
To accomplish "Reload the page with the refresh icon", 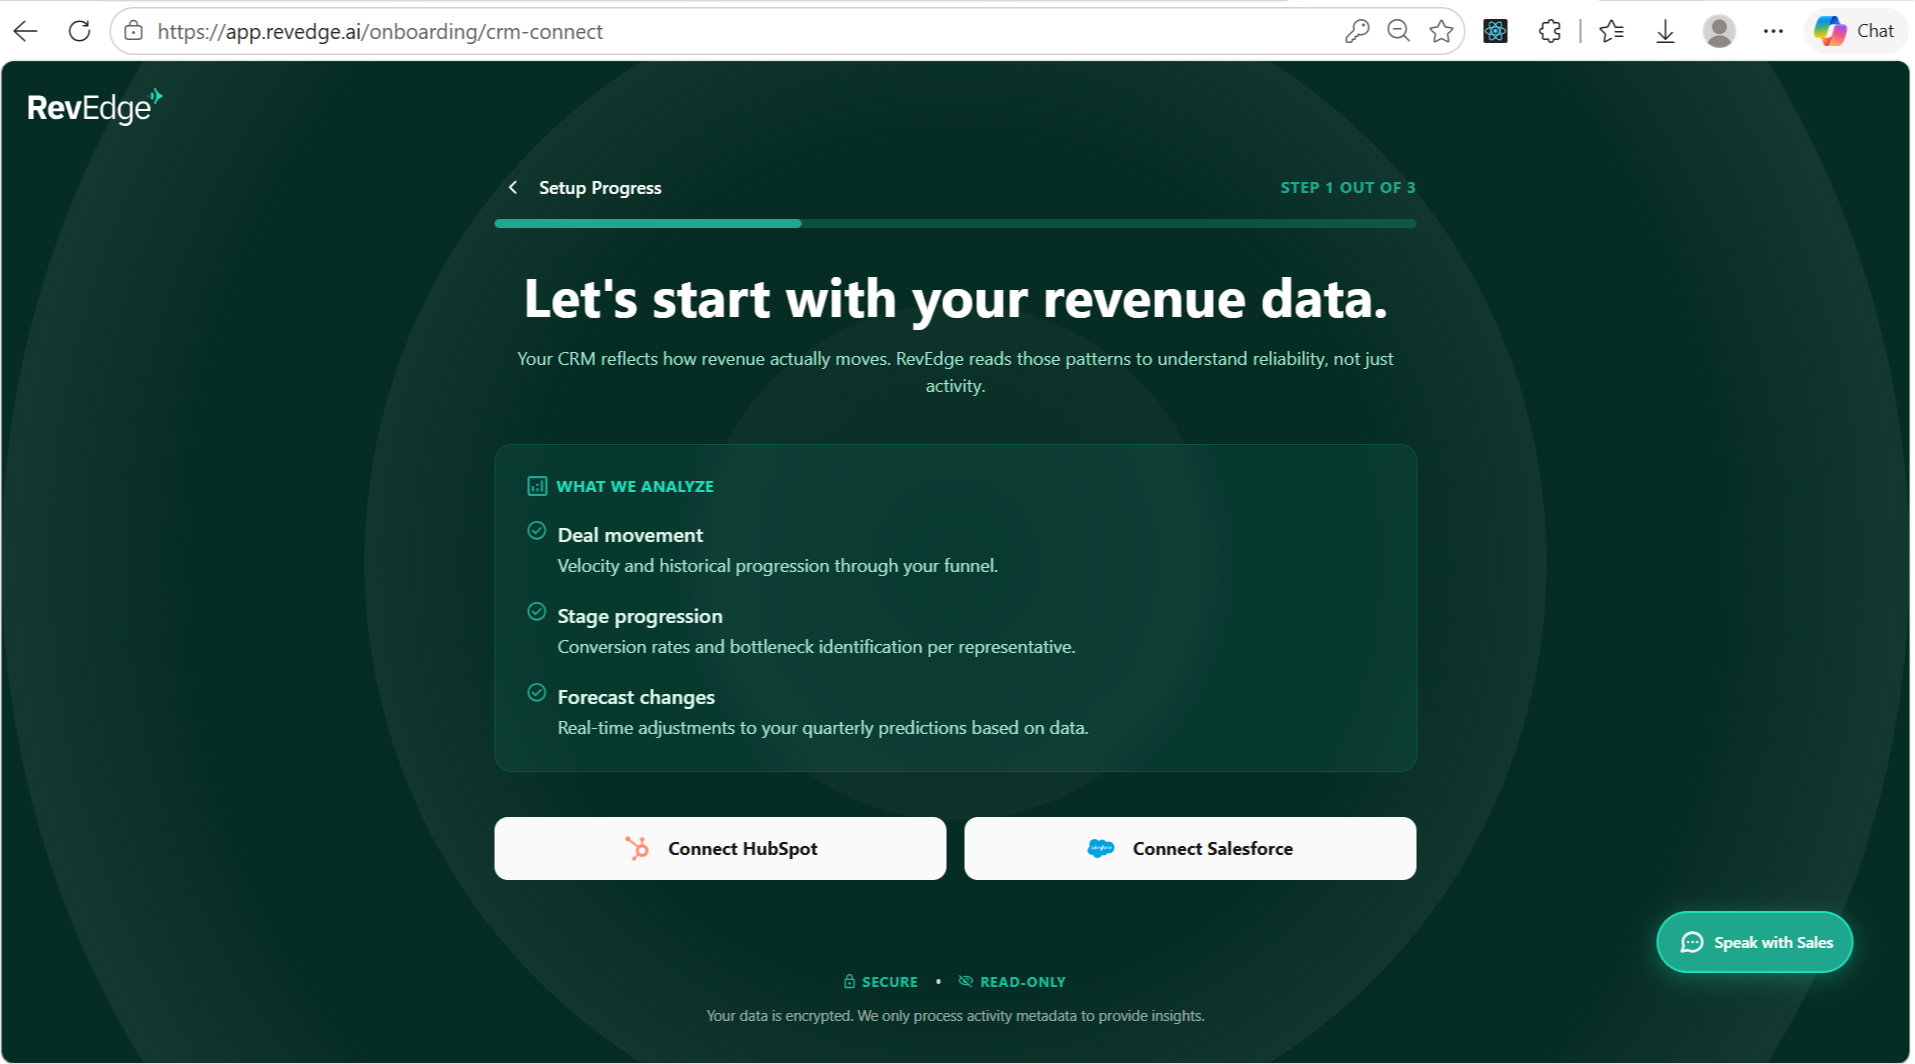I will [x=80, y=31].
